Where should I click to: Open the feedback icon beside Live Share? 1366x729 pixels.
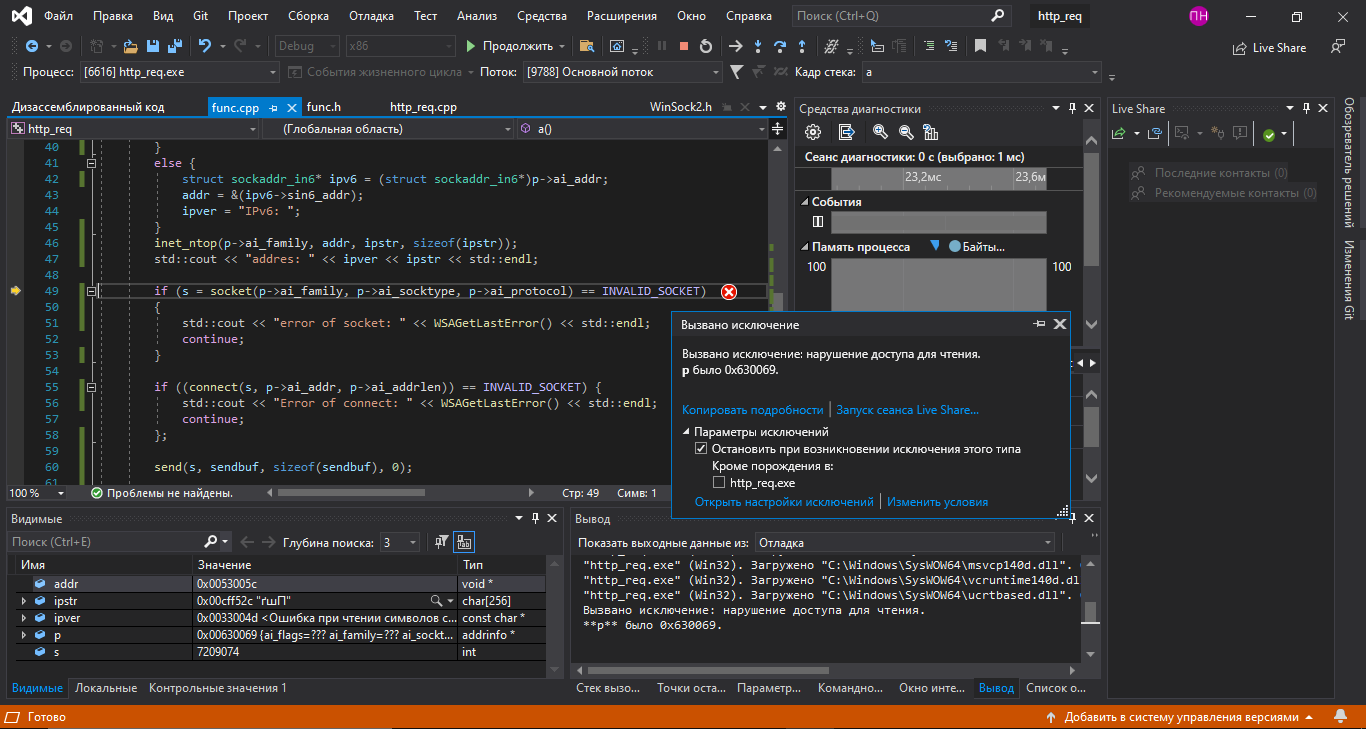1338,47
